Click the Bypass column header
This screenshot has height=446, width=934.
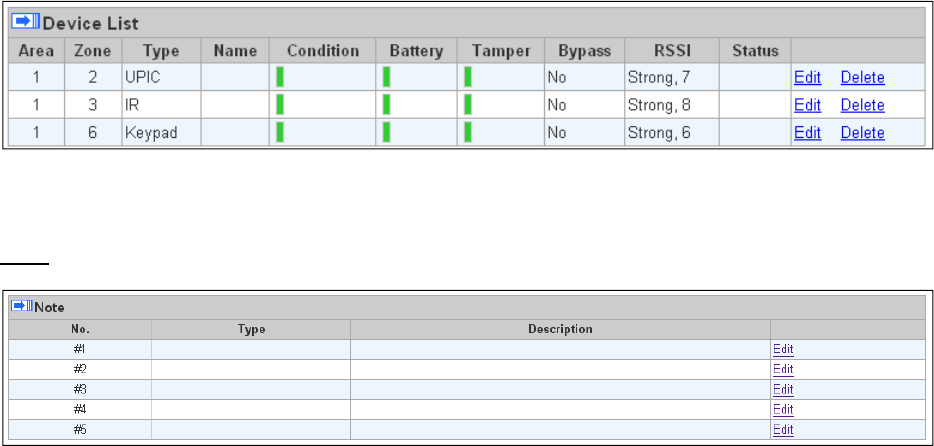click(x=584, y=51)
